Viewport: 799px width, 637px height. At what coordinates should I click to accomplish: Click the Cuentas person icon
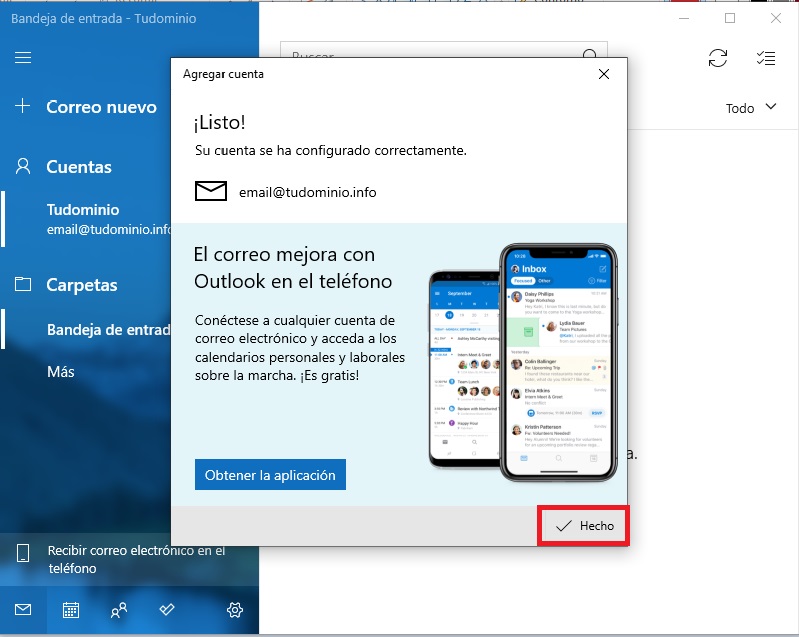23,166
